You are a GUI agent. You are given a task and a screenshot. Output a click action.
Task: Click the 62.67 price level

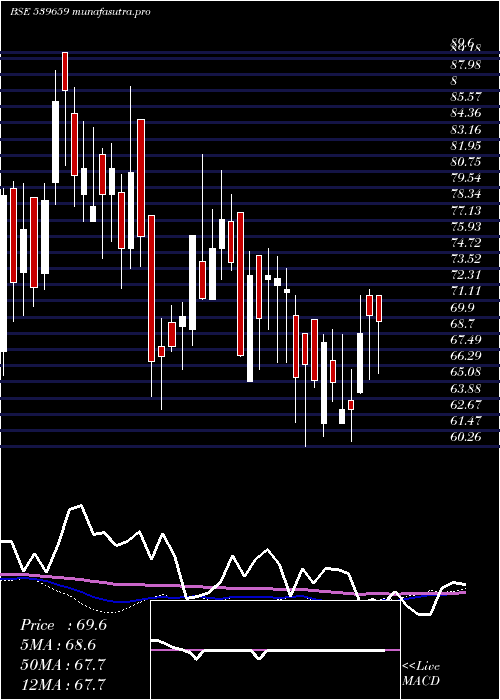pos(466,404)
